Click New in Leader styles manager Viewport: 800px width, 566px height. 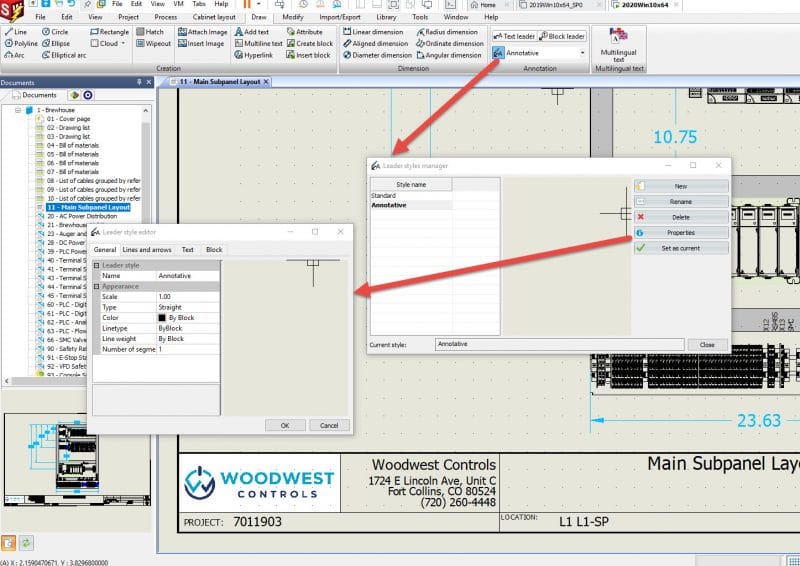tap(681, 186)
